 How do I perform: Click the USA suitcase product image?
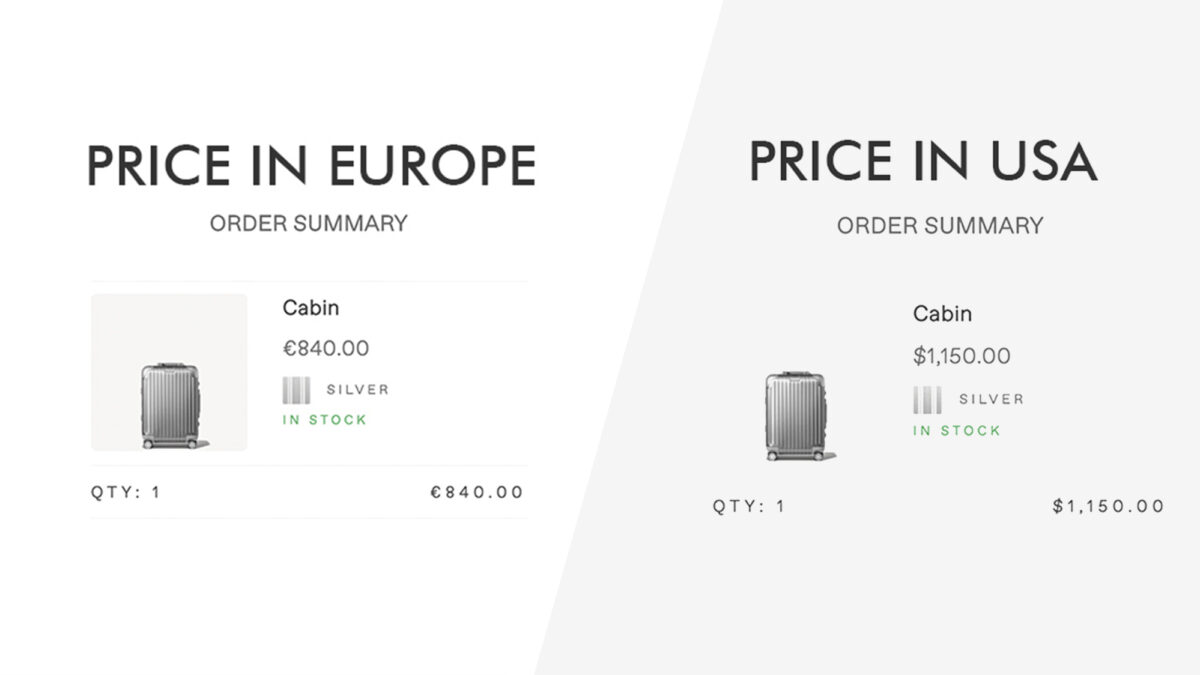799,415
